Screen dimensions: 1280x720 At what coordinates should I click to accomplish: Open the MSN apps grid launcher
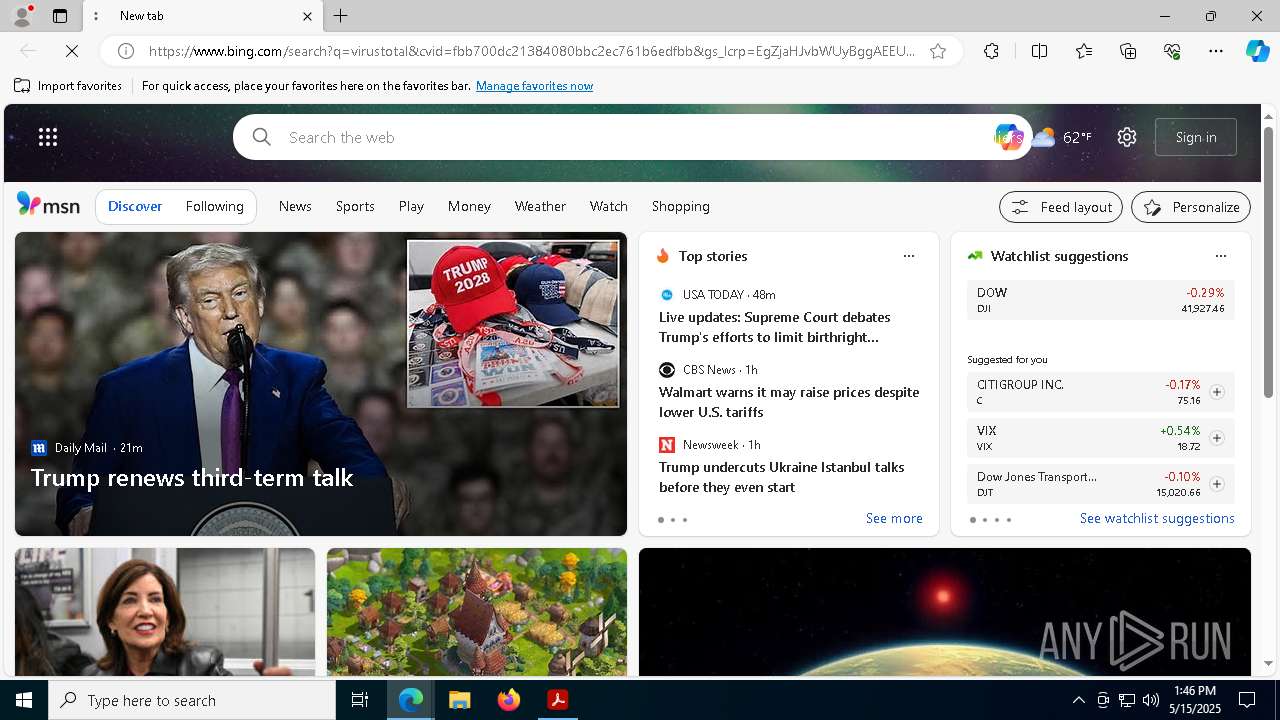[47, 137]
